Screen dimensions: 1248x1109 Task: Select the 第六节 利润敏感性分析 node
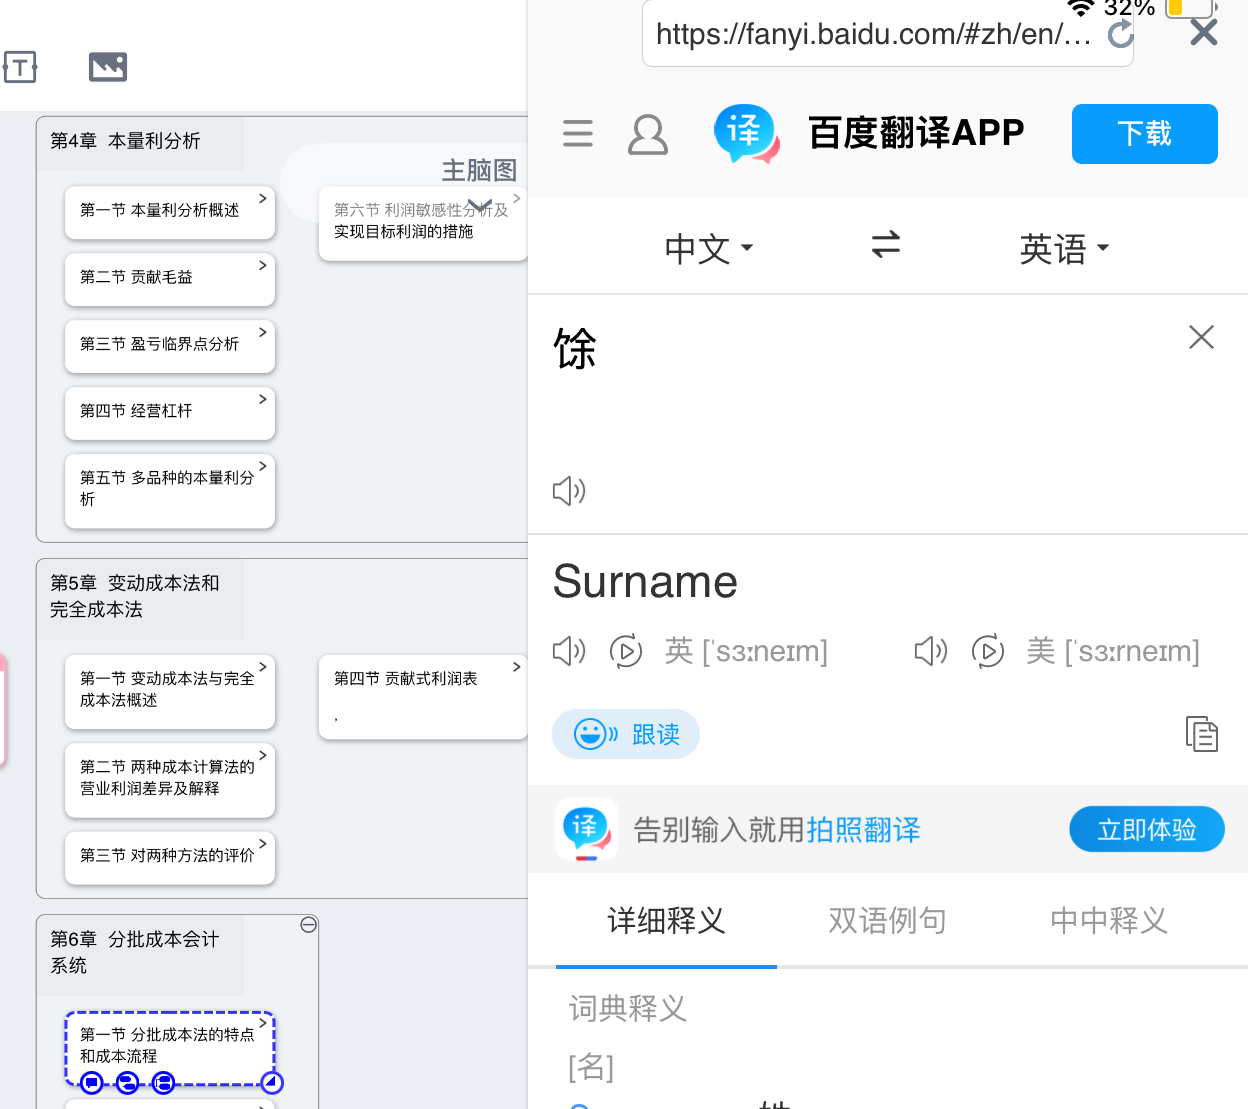point(423,223)
